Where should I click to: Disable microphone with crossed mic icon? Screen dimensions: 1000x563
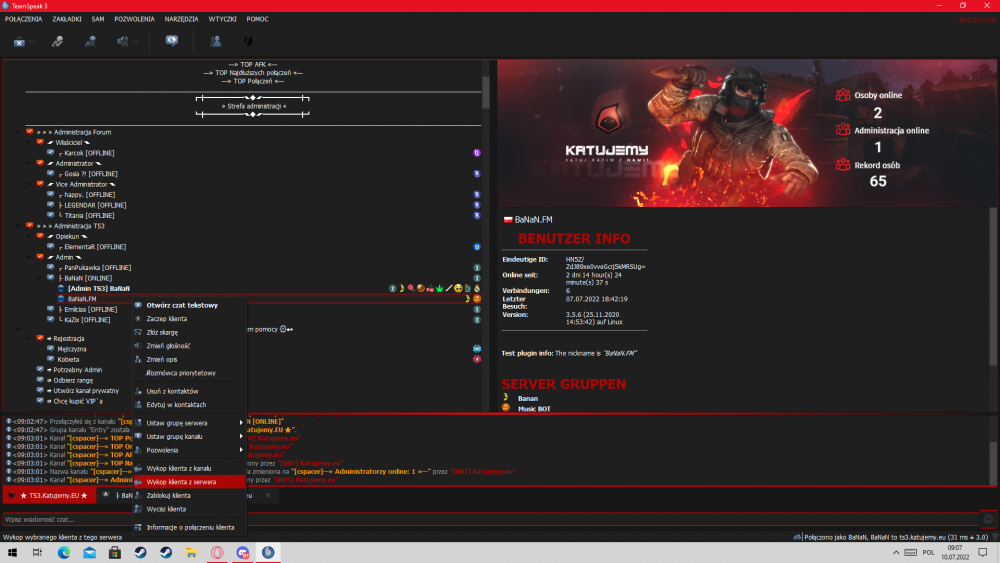pos(90,41)
